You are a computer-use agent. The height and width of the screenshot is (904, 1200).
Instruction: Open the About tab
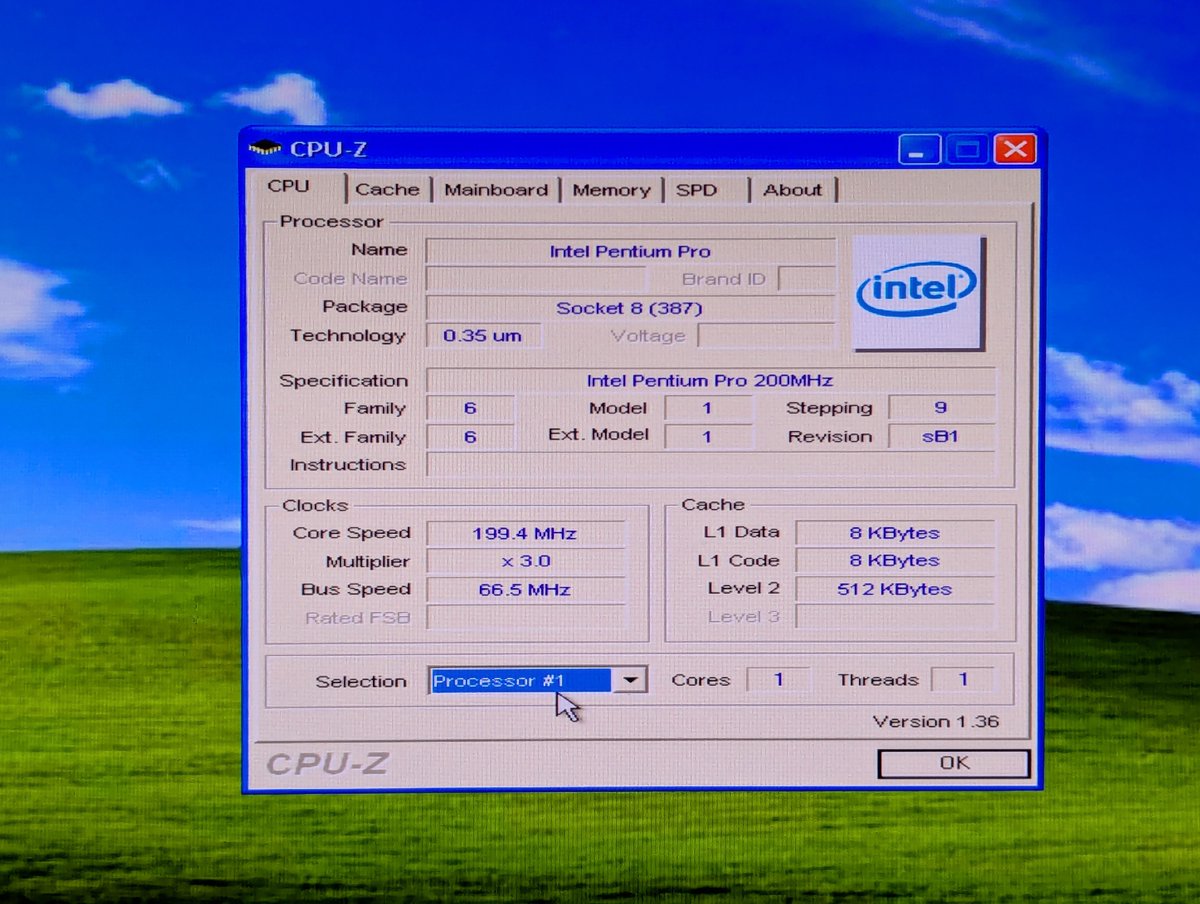(793, 189)
